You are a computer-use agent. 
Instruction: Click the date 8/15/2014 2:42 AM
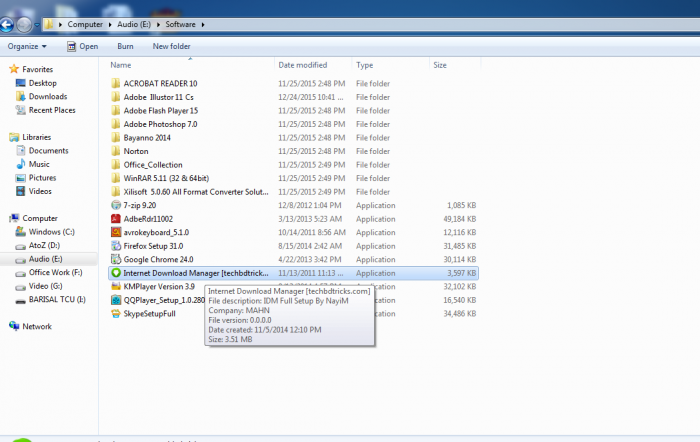tap(310, 246)
